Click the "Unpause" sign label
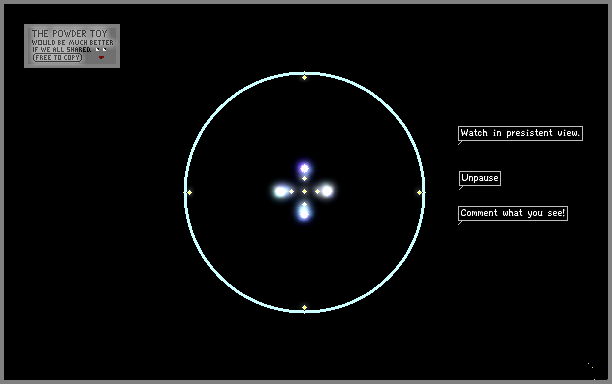Image resolution: width=612 pixels, height=384 pixels. tap(480, 178)
